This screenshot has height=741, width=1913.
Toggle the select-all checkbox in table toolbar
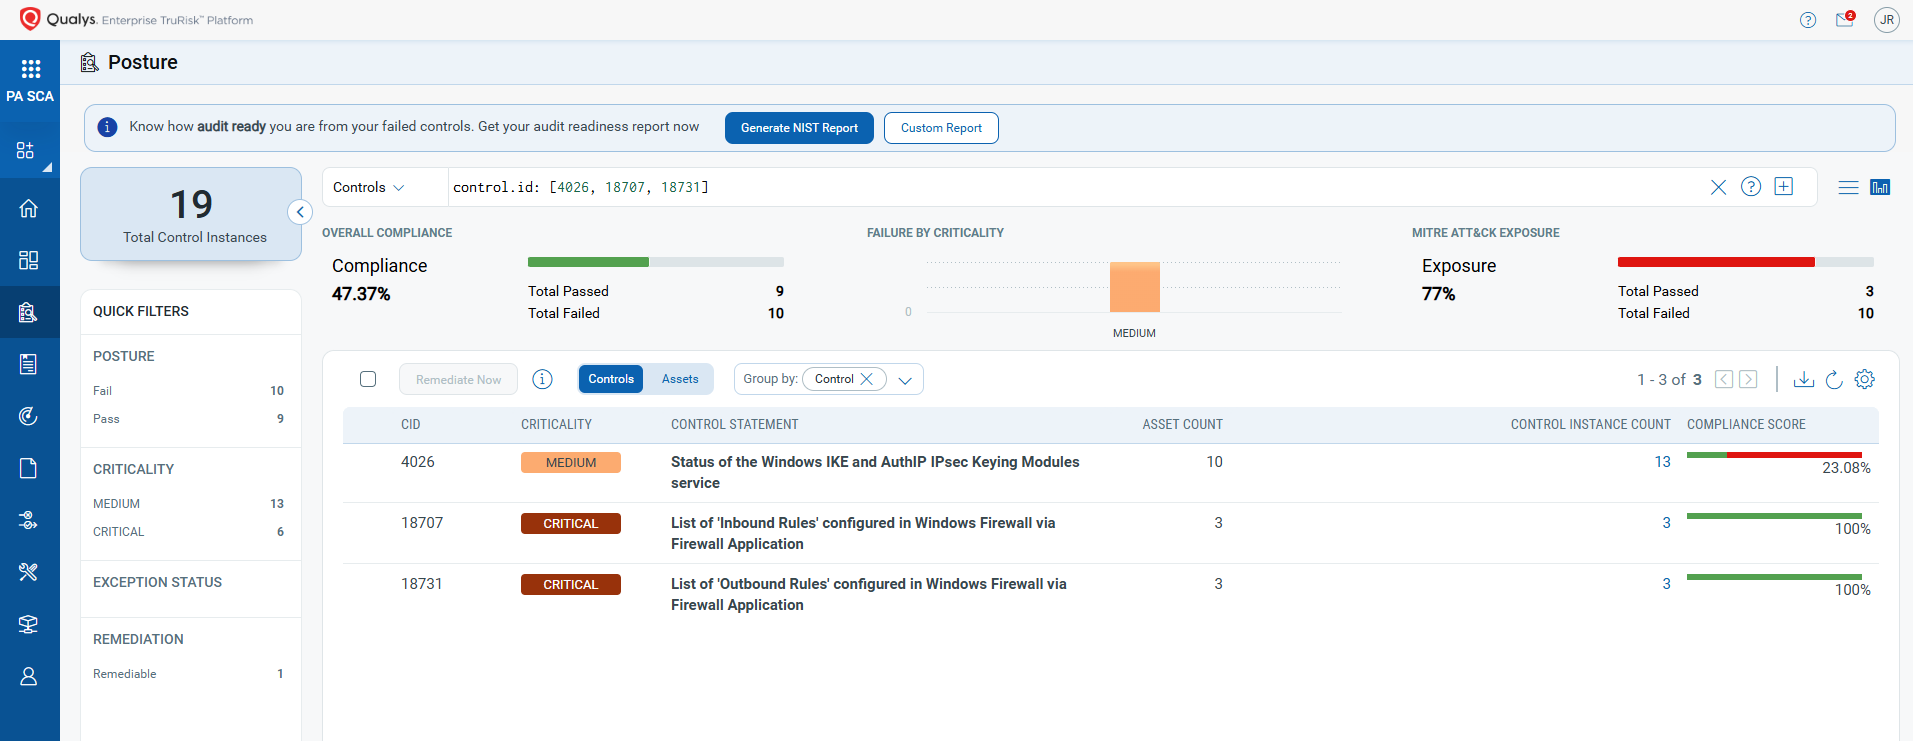(x=368, y=379)
